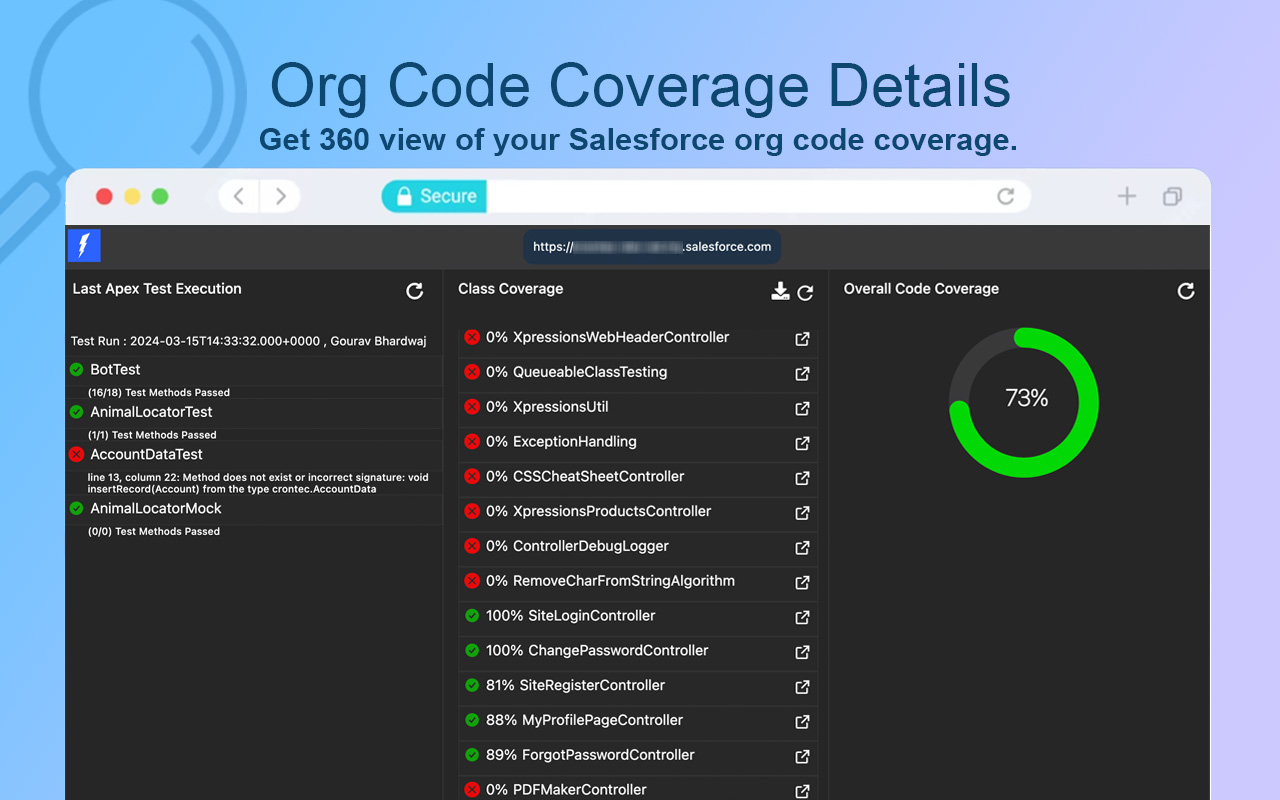The image size is (1280, 800).
Task: Click Class Coverage panel heading
Action: coord(511,289)
